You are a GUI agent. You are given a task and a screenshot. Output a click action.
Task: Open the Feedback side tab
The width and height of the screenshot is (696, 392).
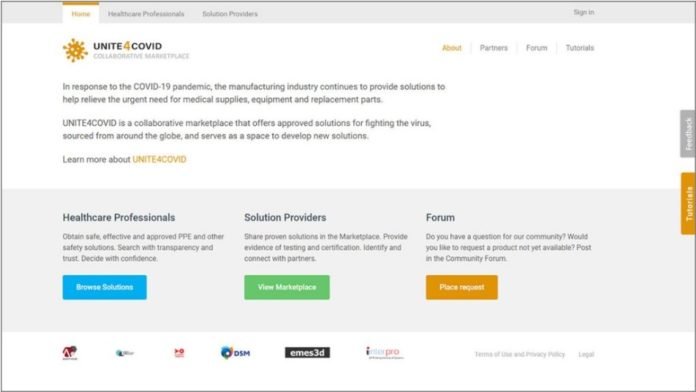click(688, 134)
